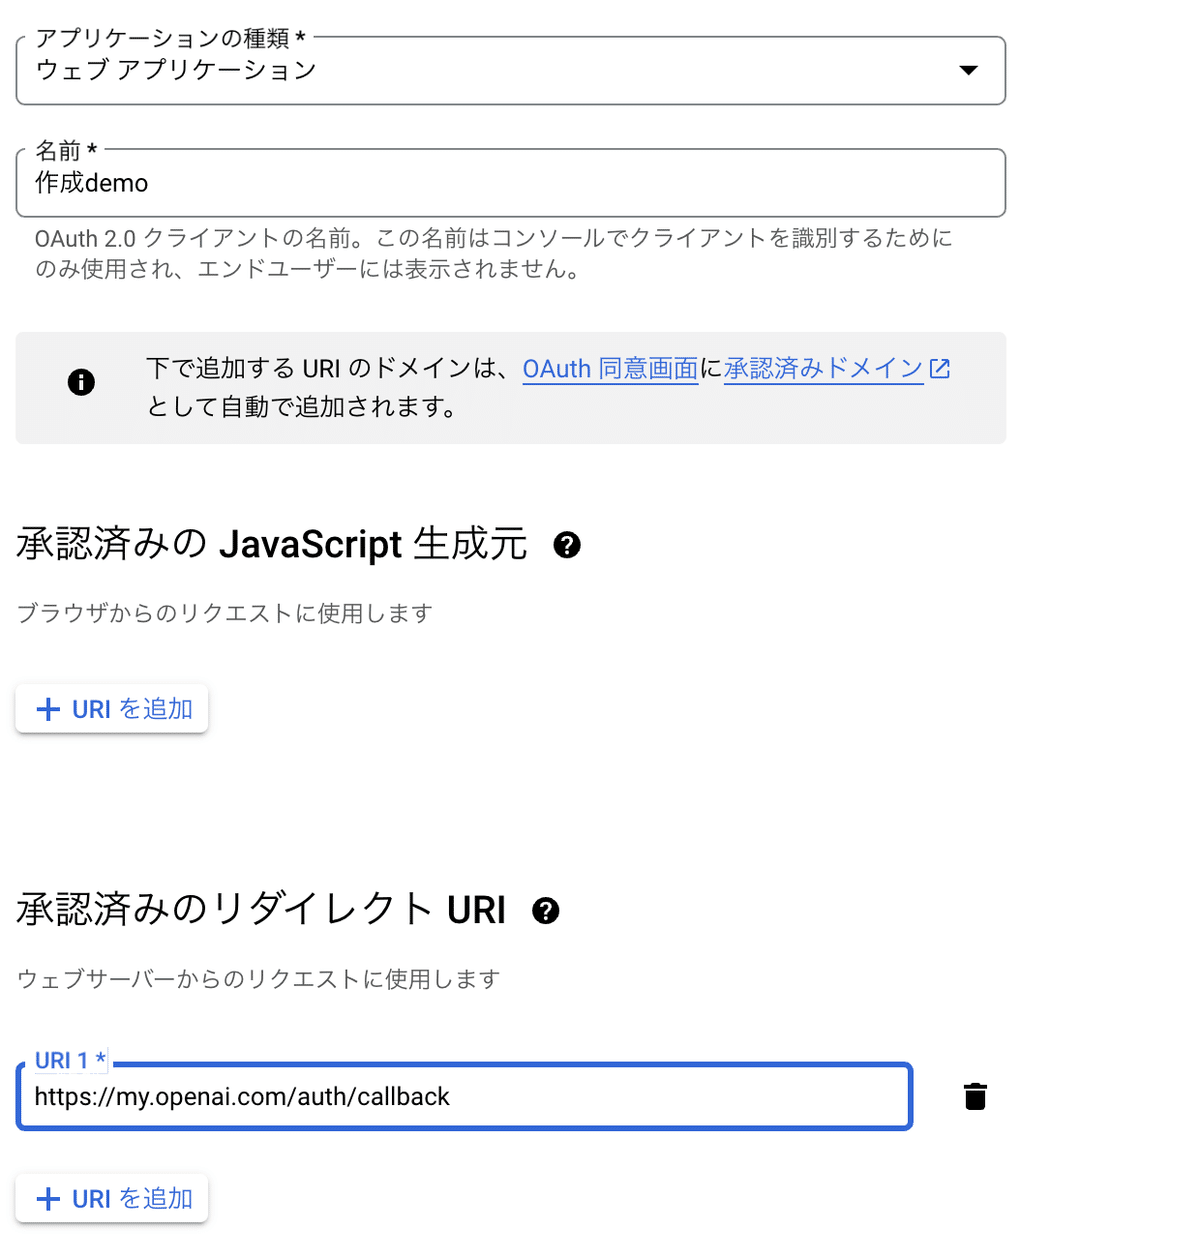Click the info icon in the notice banner
The image size is (1200, 1256).
pyautogui.click(x=81, y=383)
